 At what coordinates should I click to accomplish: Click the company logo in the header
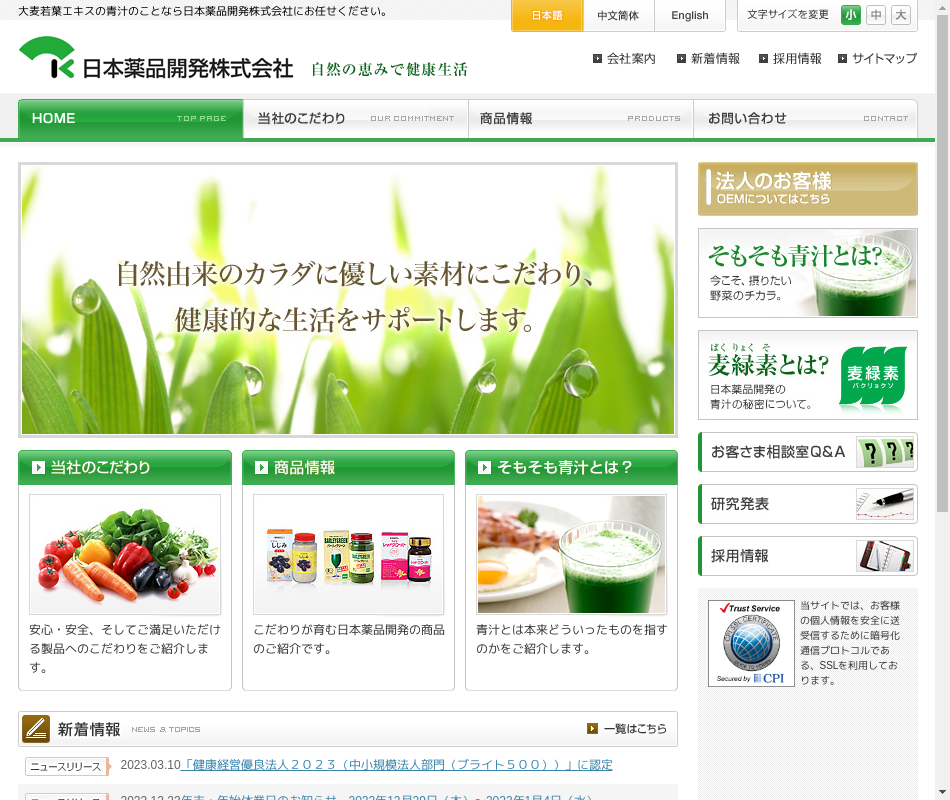coord(156,59)
